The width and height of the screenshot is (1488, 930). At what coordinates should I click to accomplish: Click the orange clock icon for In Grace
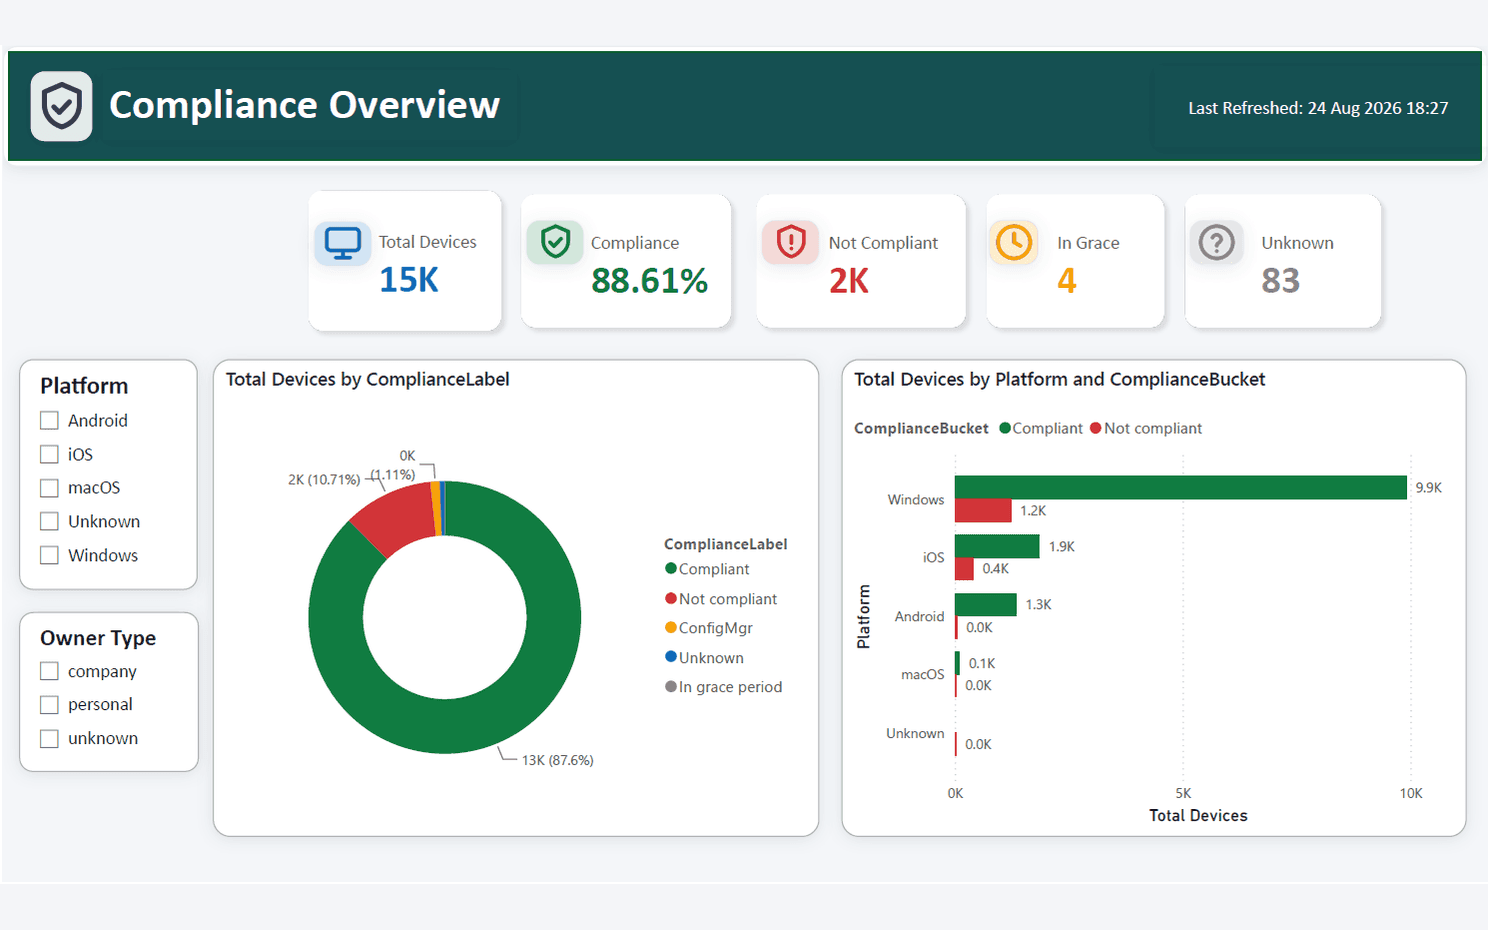[1014, 242]
